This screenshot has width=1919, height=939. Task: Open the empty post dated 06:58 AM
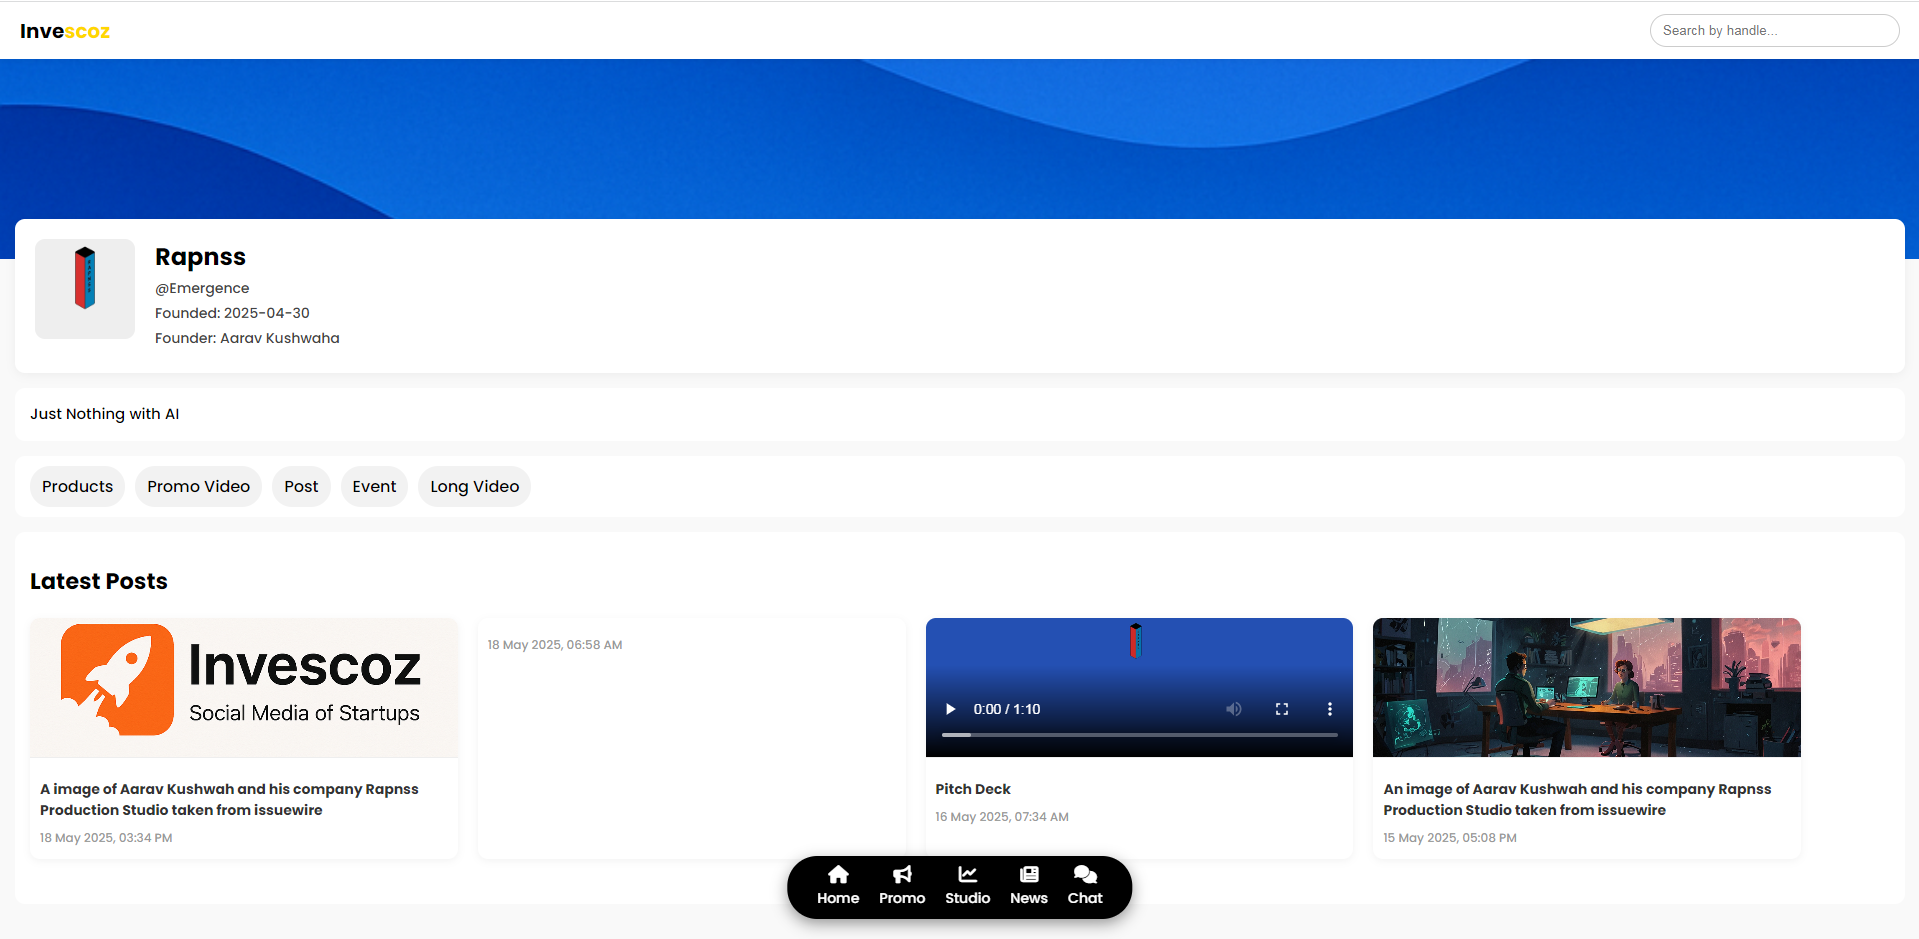coord(692,738)
